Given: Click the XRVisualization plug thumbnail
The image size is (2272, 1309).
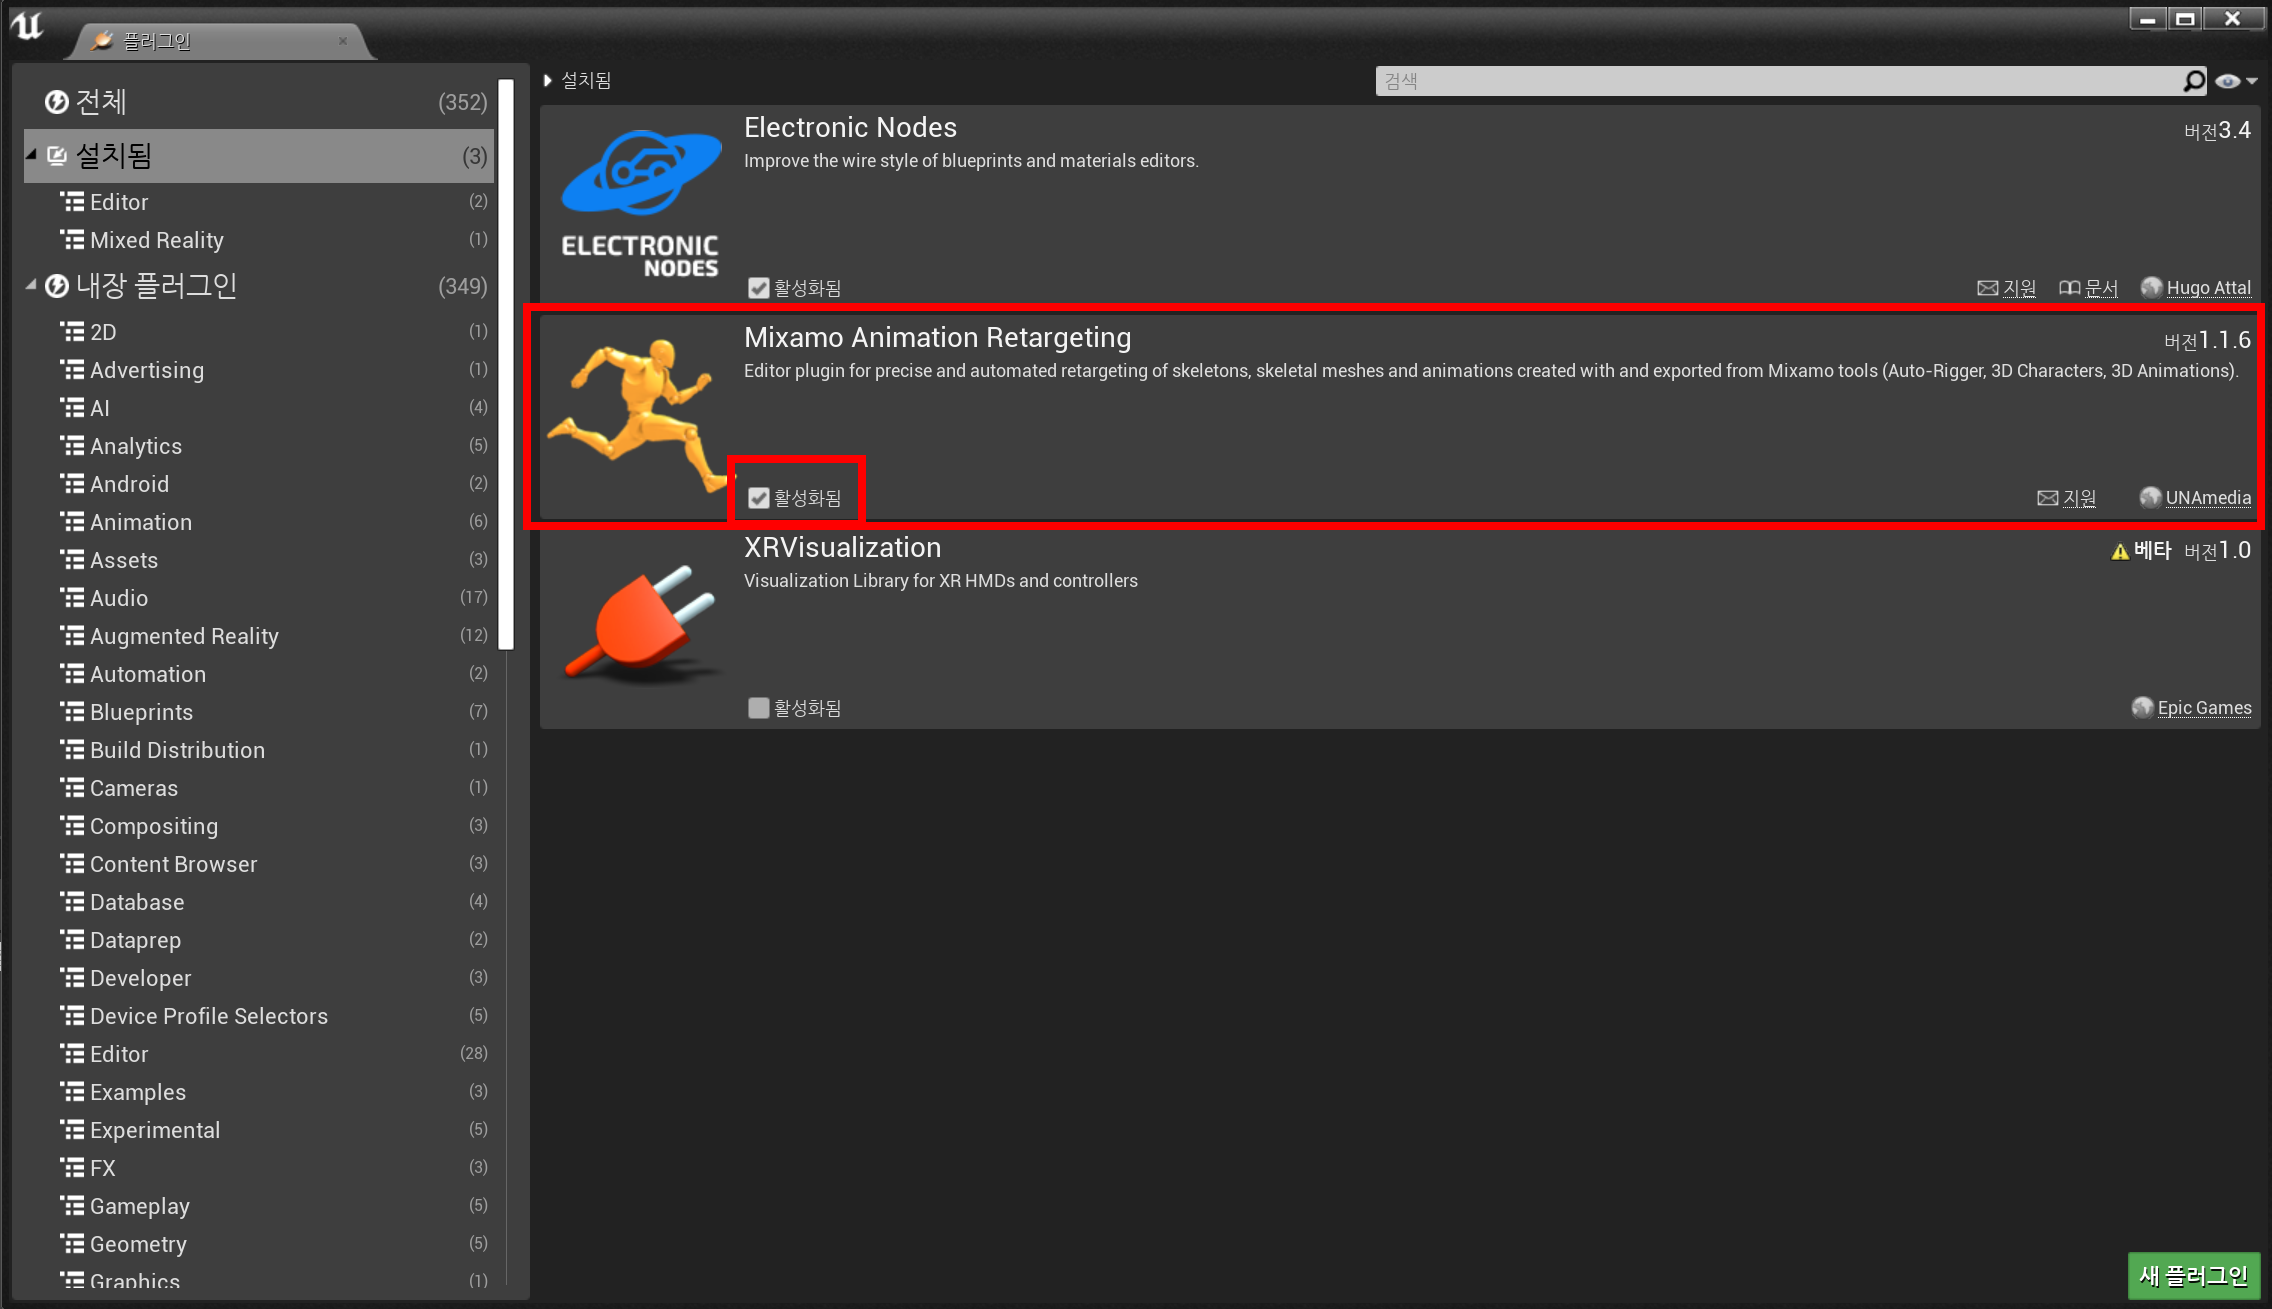Looking at the screenshot, I should click(640, 625).
